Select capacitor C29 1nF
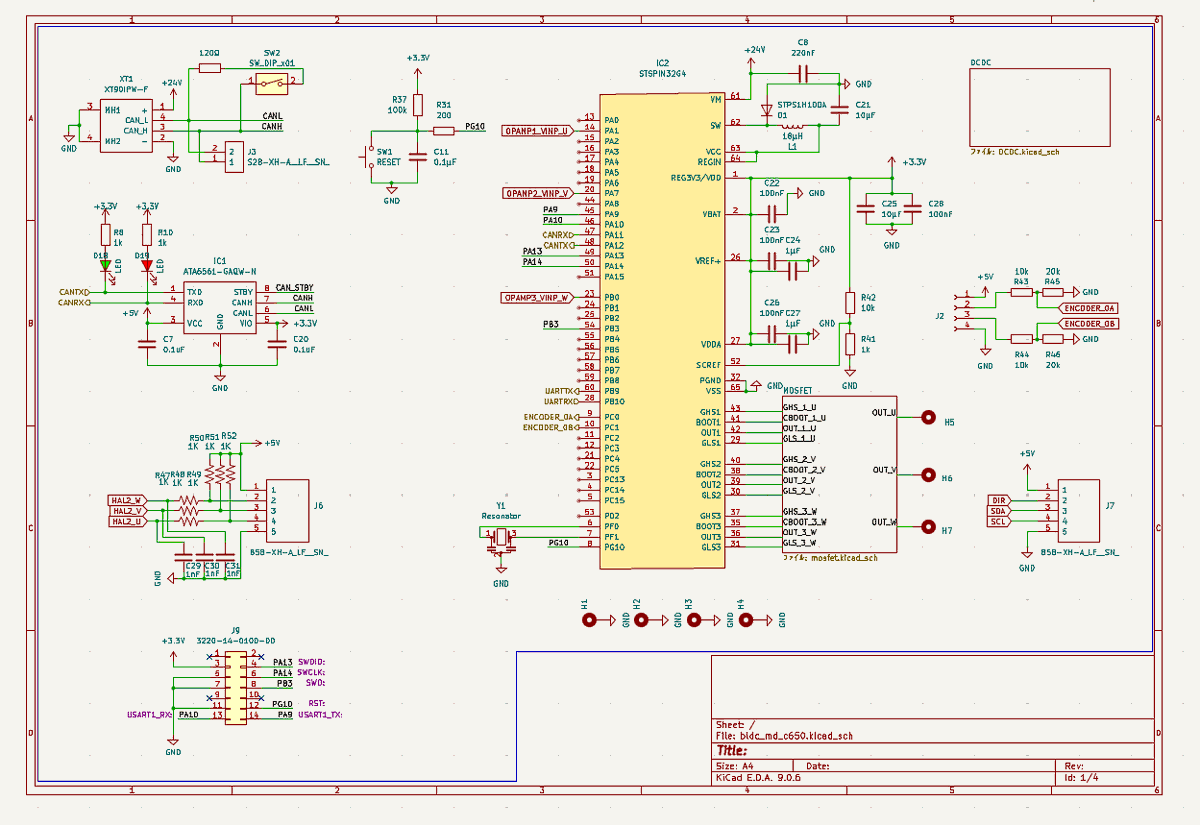The height and width of the screenshot is (825, 1200). point(183,555)
